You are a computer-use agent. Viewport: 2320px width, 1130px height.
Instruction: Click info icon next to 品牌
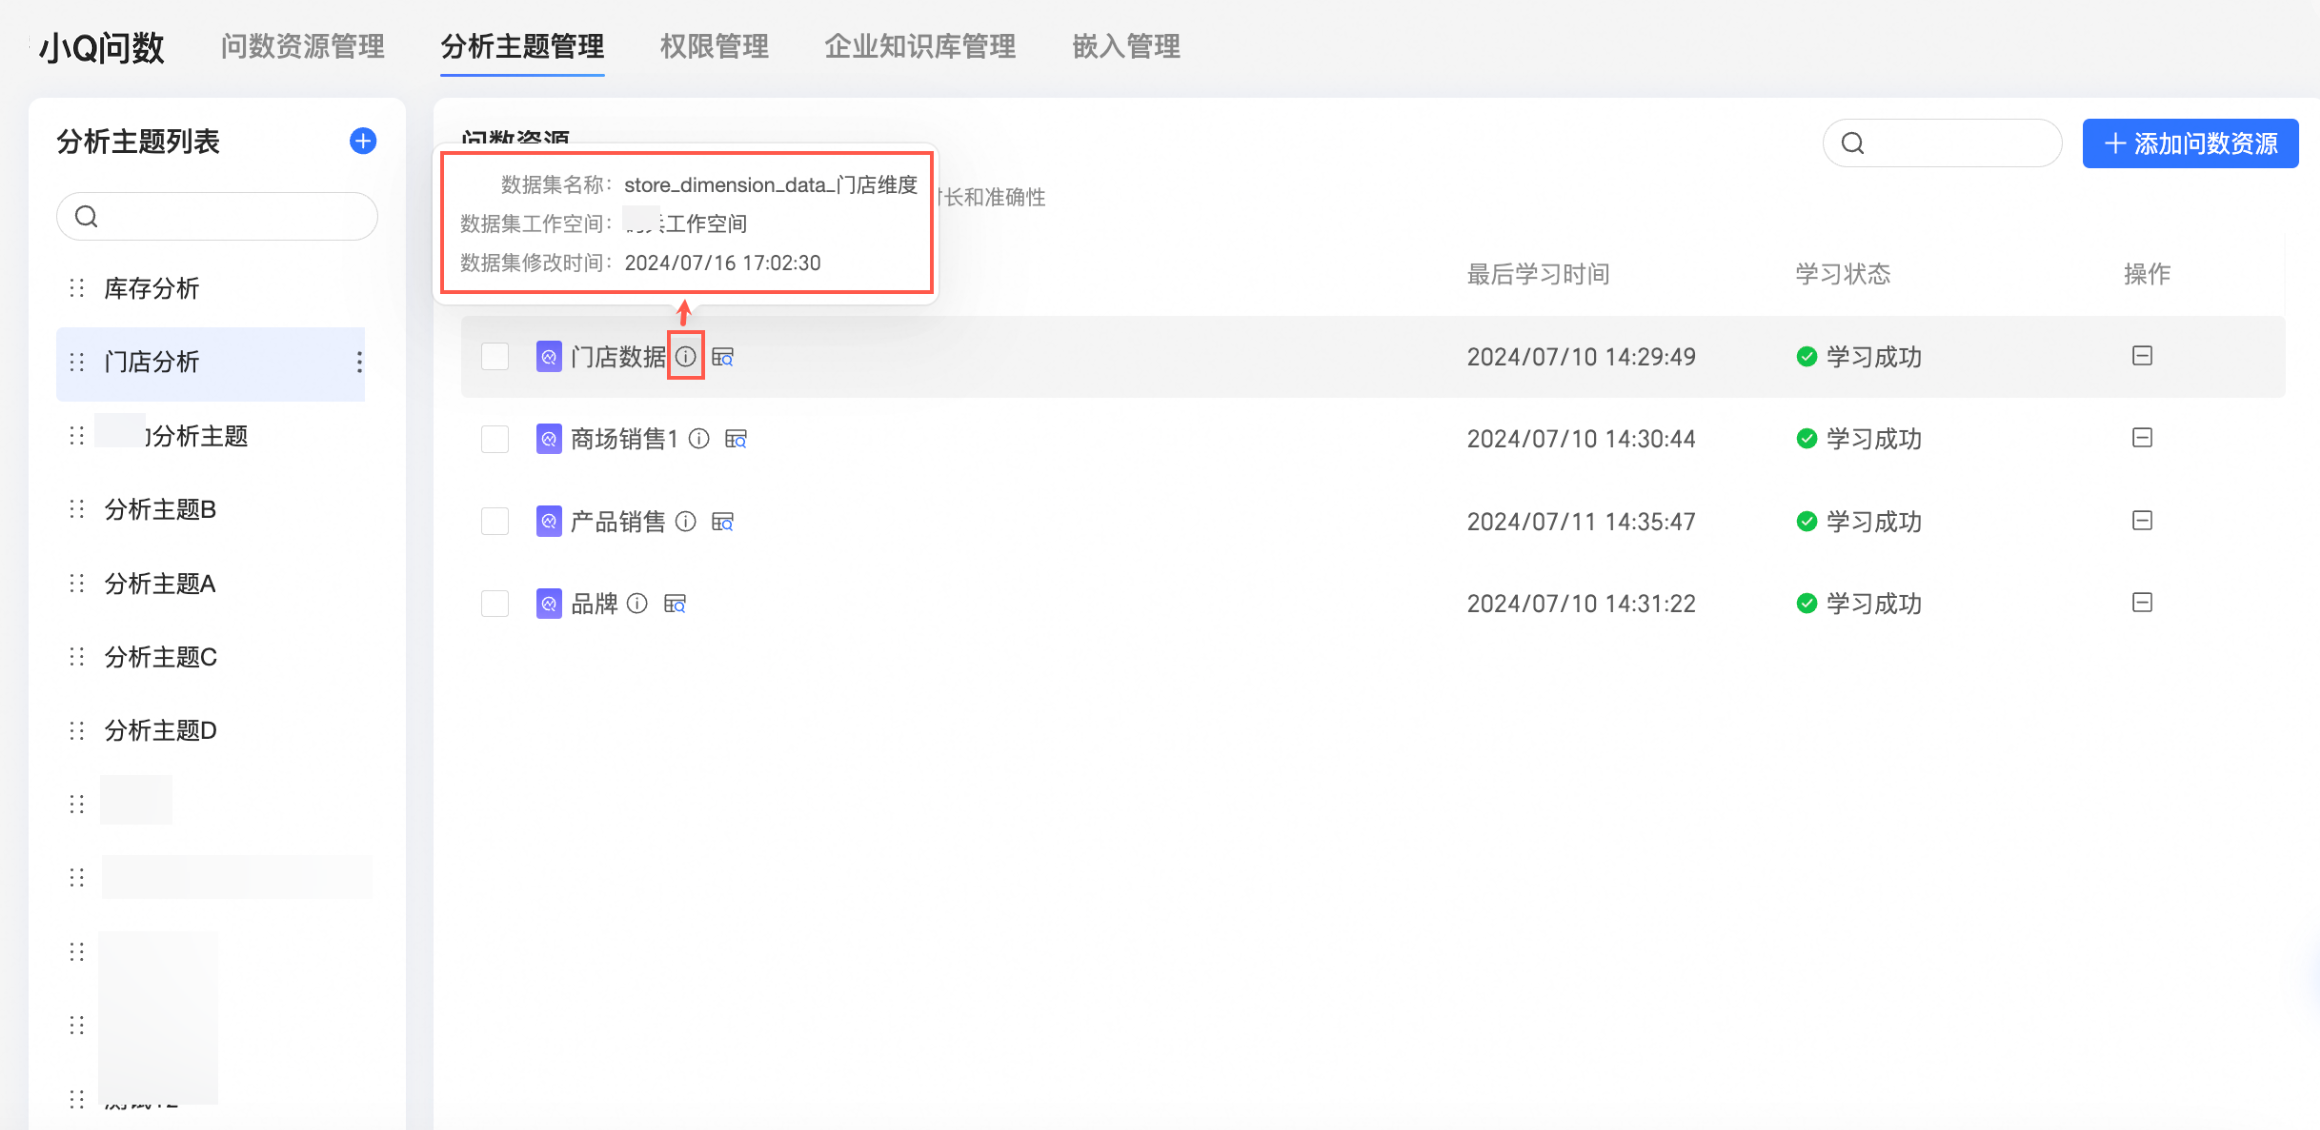pyautogui.click(x=637, y=603)
